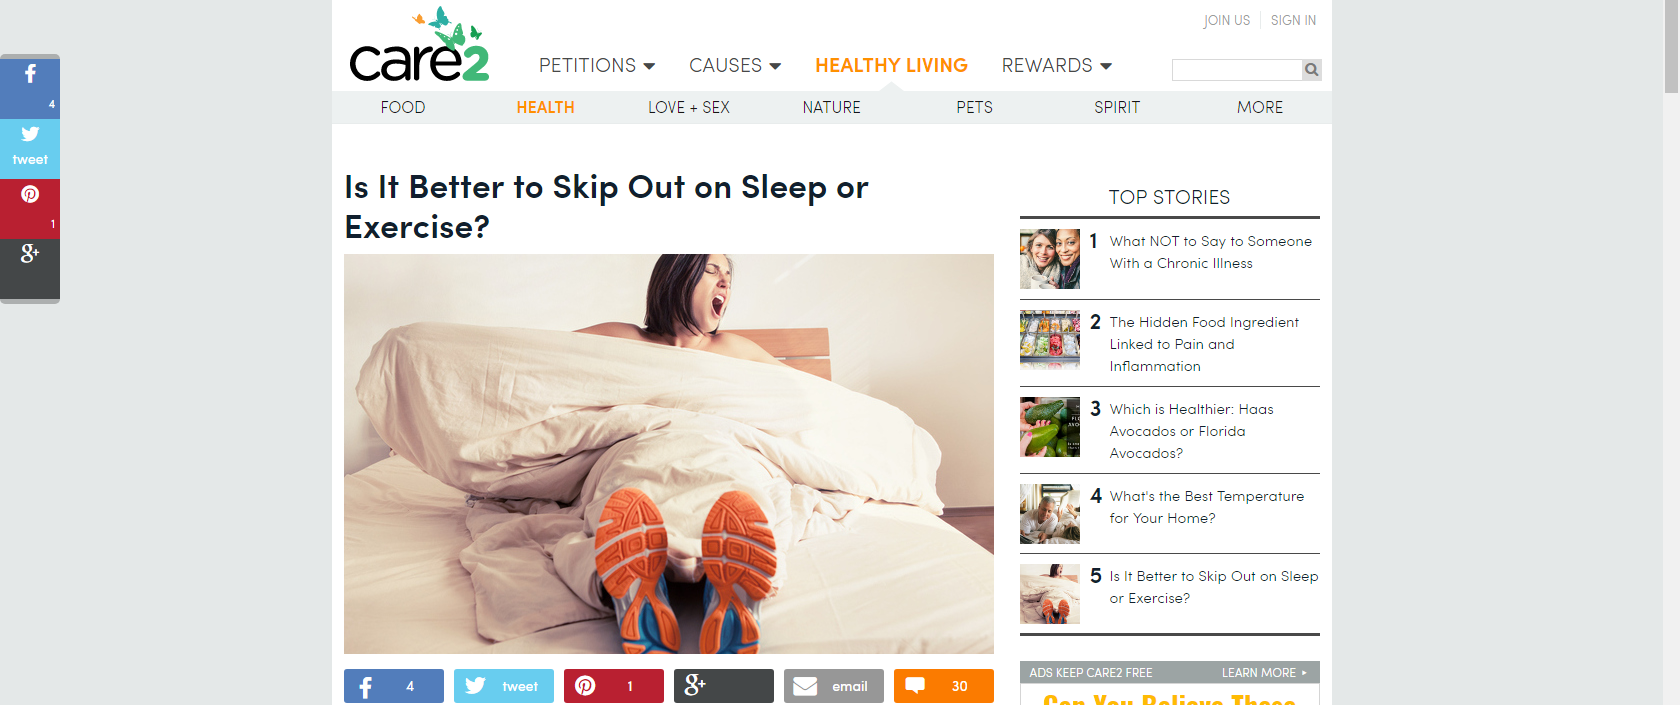The image size is (1680, 705).
Task: Expand the Causes dropdown menu
Action: 735,65
